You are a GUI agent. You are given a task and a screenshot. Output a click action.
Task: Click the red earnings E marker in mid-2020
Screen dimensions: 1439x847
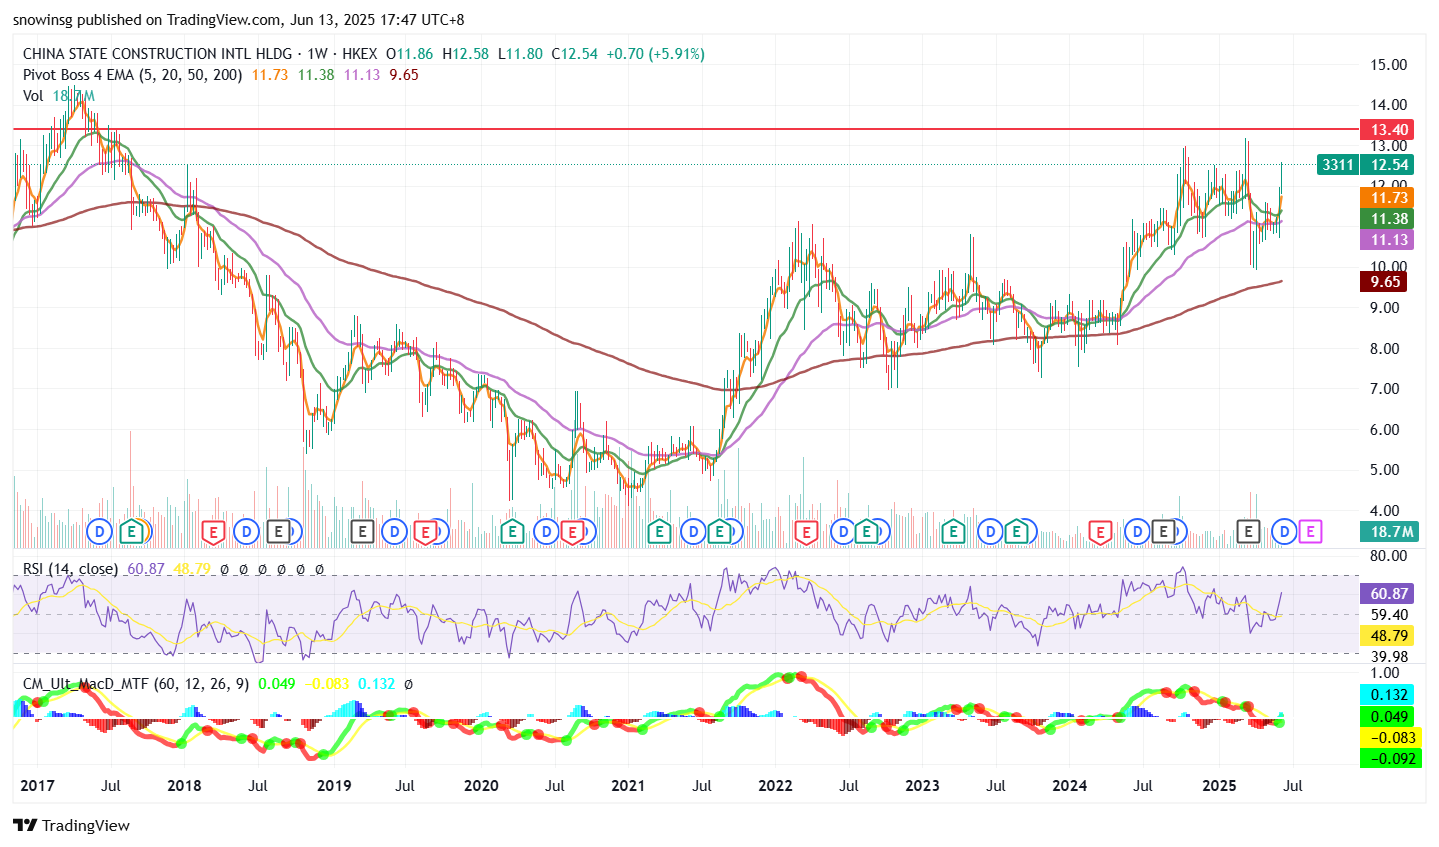(x=572, y=531)
